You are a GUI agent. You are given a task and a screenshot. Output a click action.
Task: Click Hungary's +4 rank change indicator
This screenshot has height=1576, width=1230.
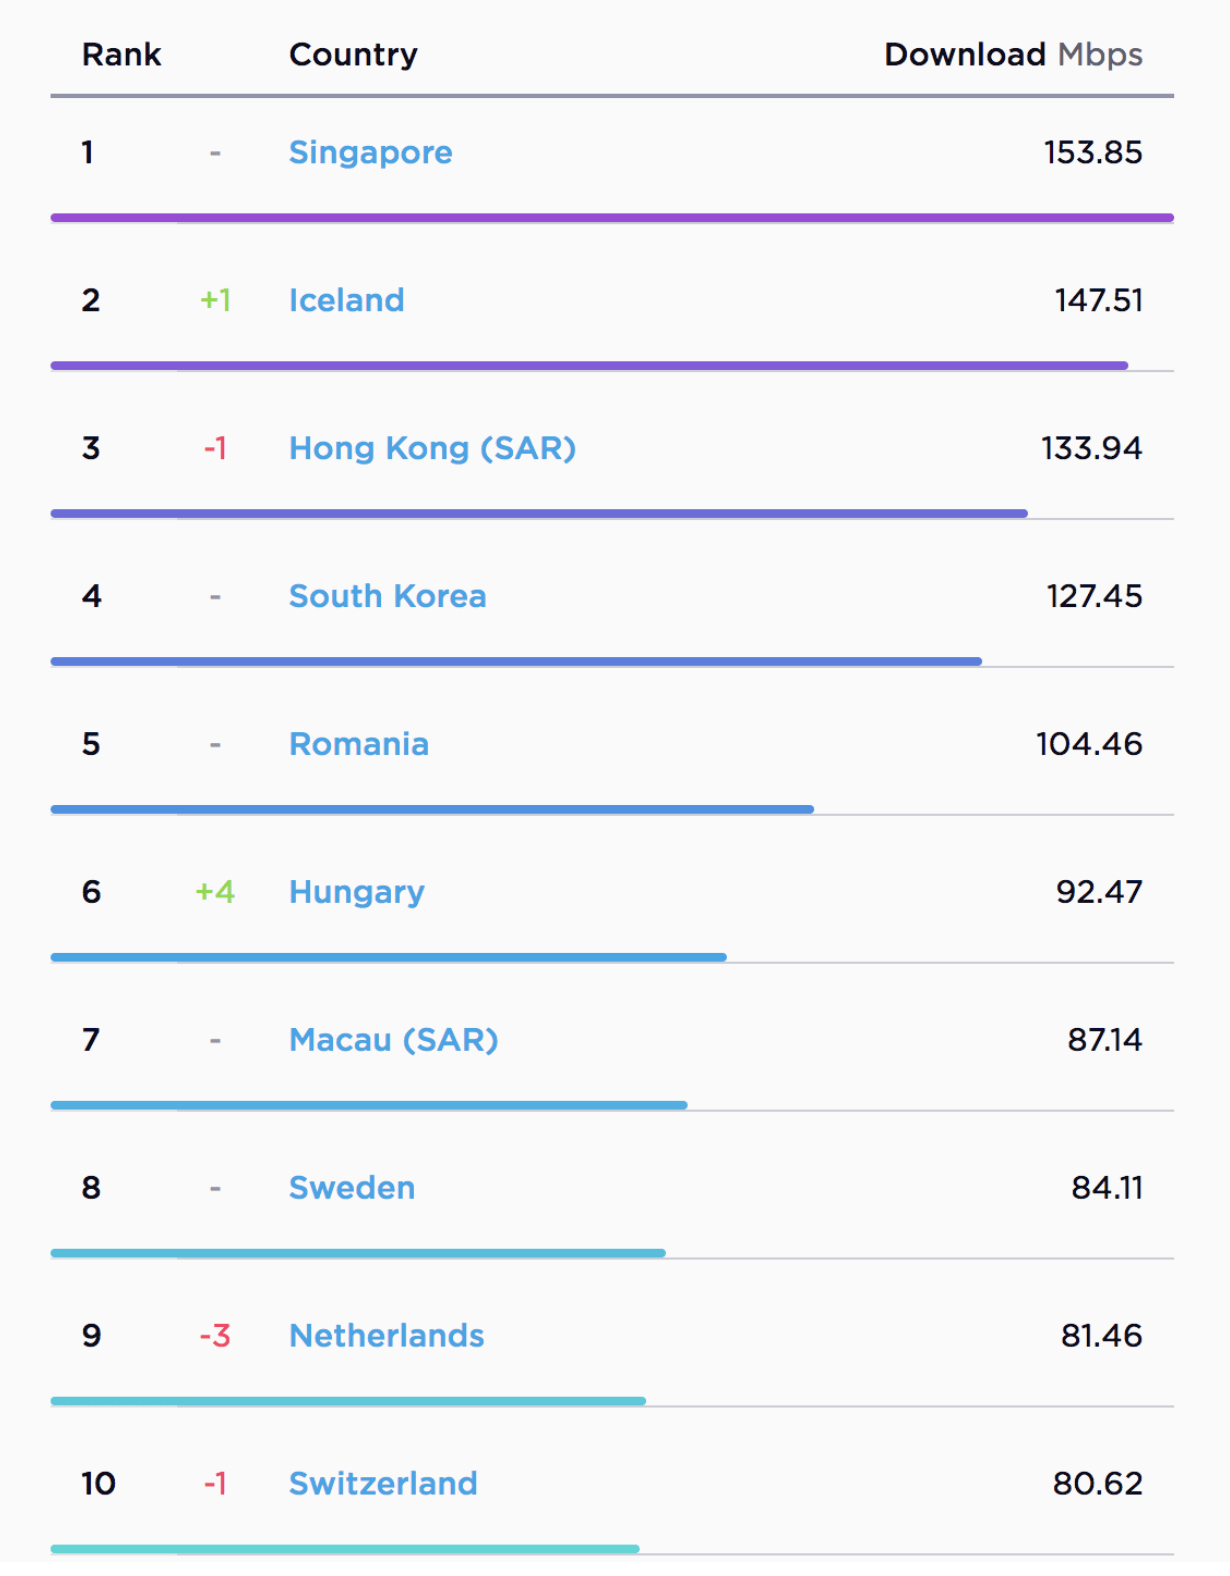click(215, 892)
